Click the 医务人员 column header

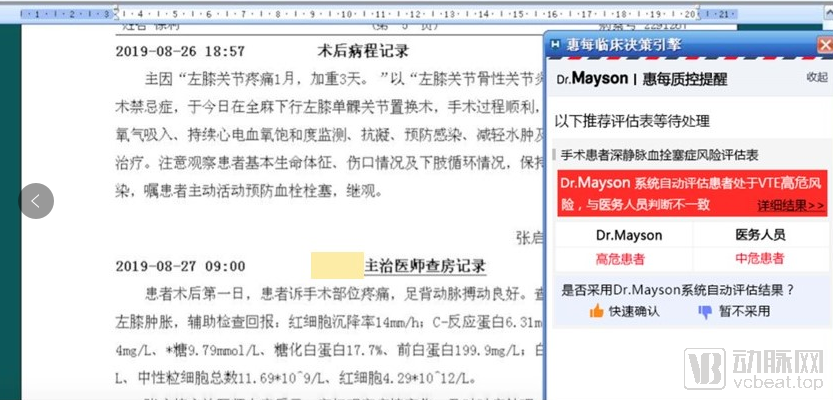click(760, 235)
